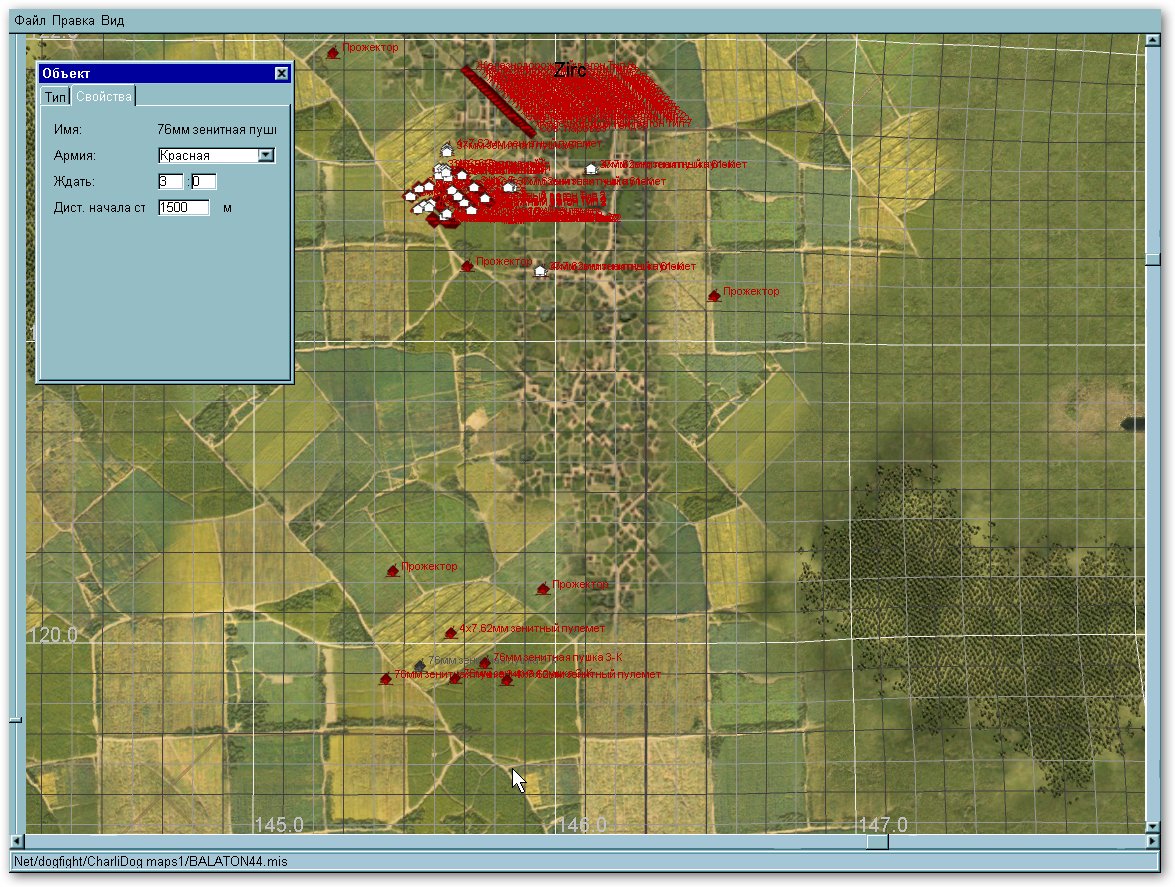The width and height of the screenshot is (1175, 887).
Task: Select the Прожектор icon above the yellow striped field
Action: pos(393,571)
